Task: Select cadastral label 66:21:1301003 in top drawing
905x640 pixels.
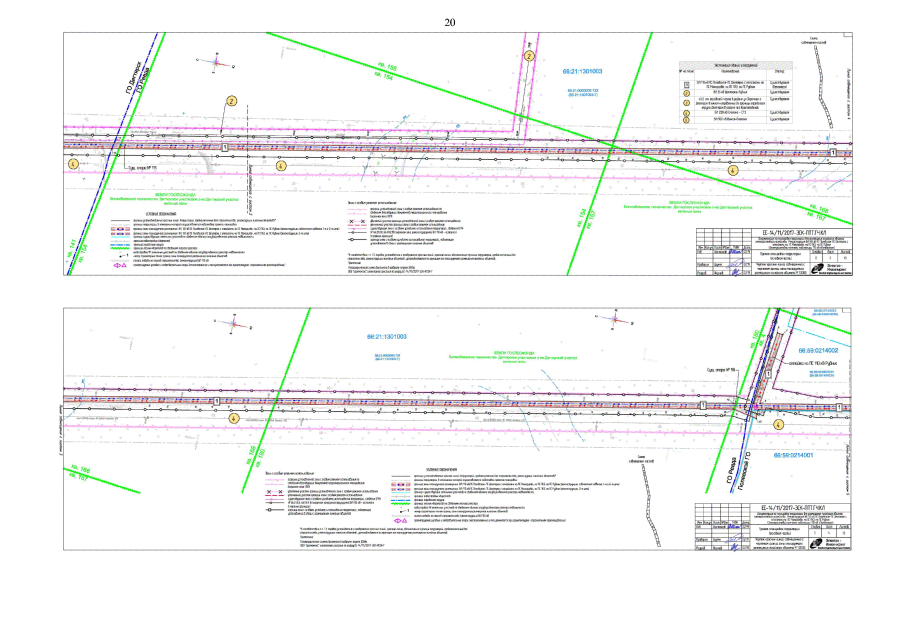Action: click(582, 73)
